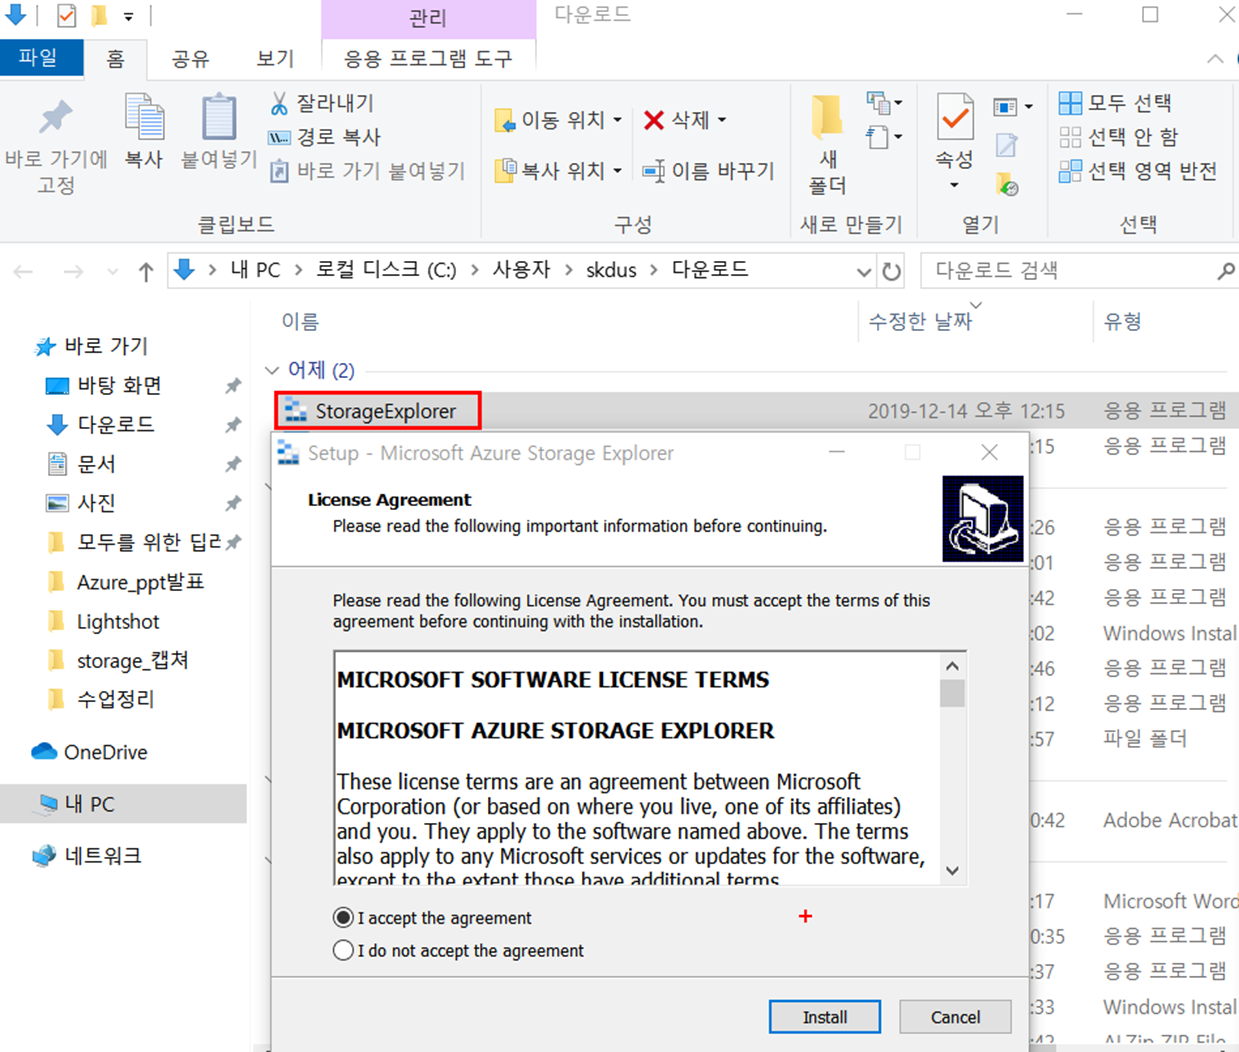Click the Install button
1239x1052 pixels.
click(x=825, y=1017)
